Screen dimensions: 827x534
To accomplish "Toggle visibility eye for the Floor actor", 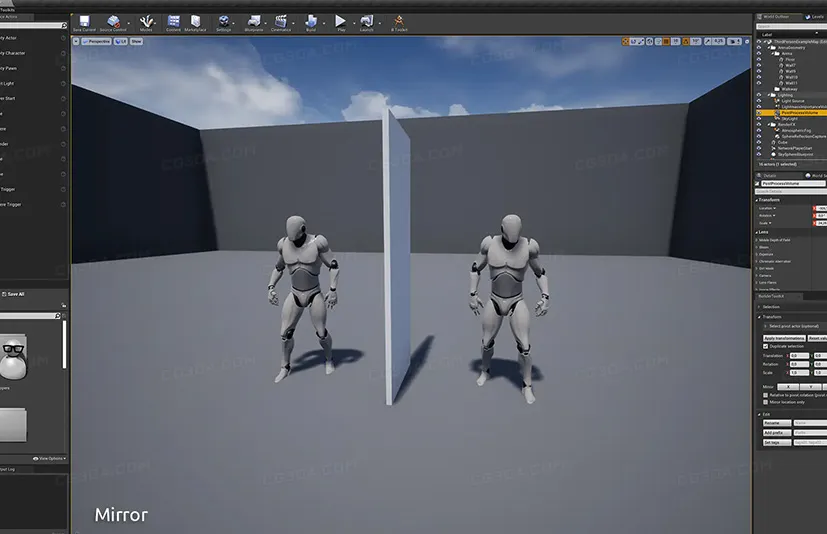I will (759, 60).
